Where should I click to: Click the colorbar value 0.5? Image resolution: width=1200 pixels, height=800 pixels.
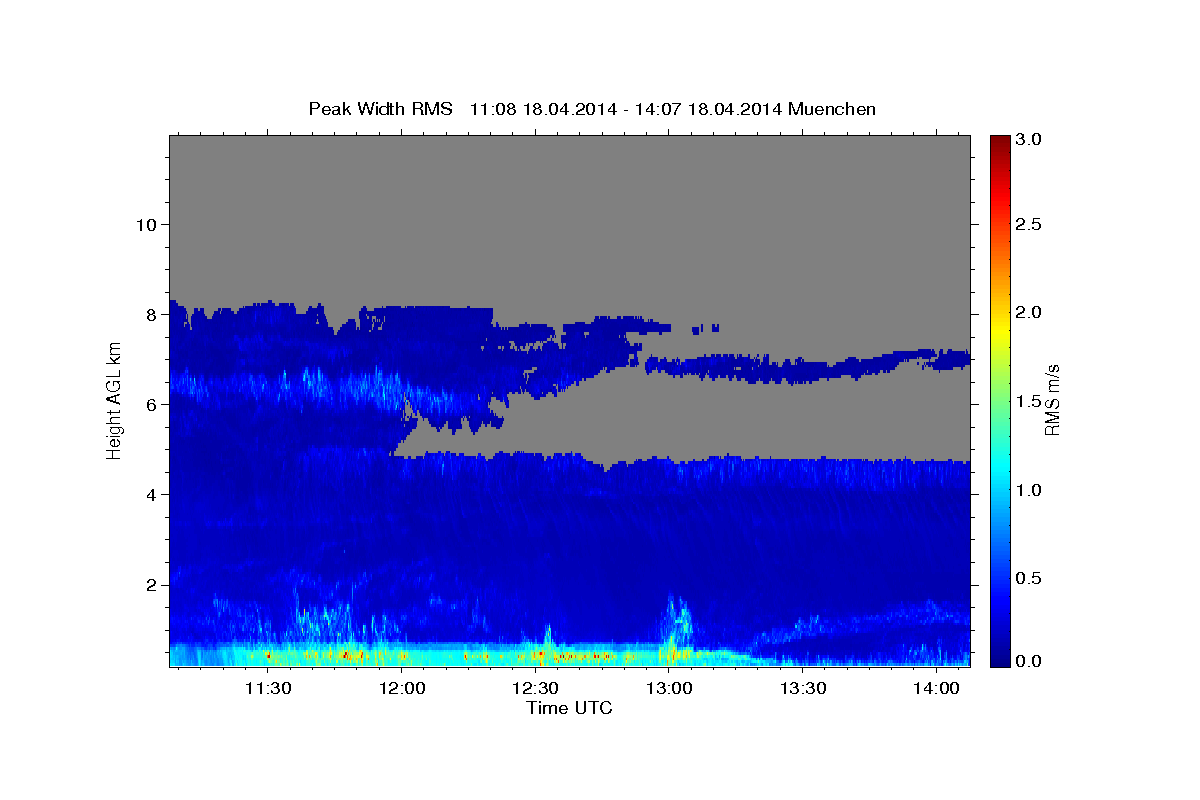click(x=1029, y=579)
